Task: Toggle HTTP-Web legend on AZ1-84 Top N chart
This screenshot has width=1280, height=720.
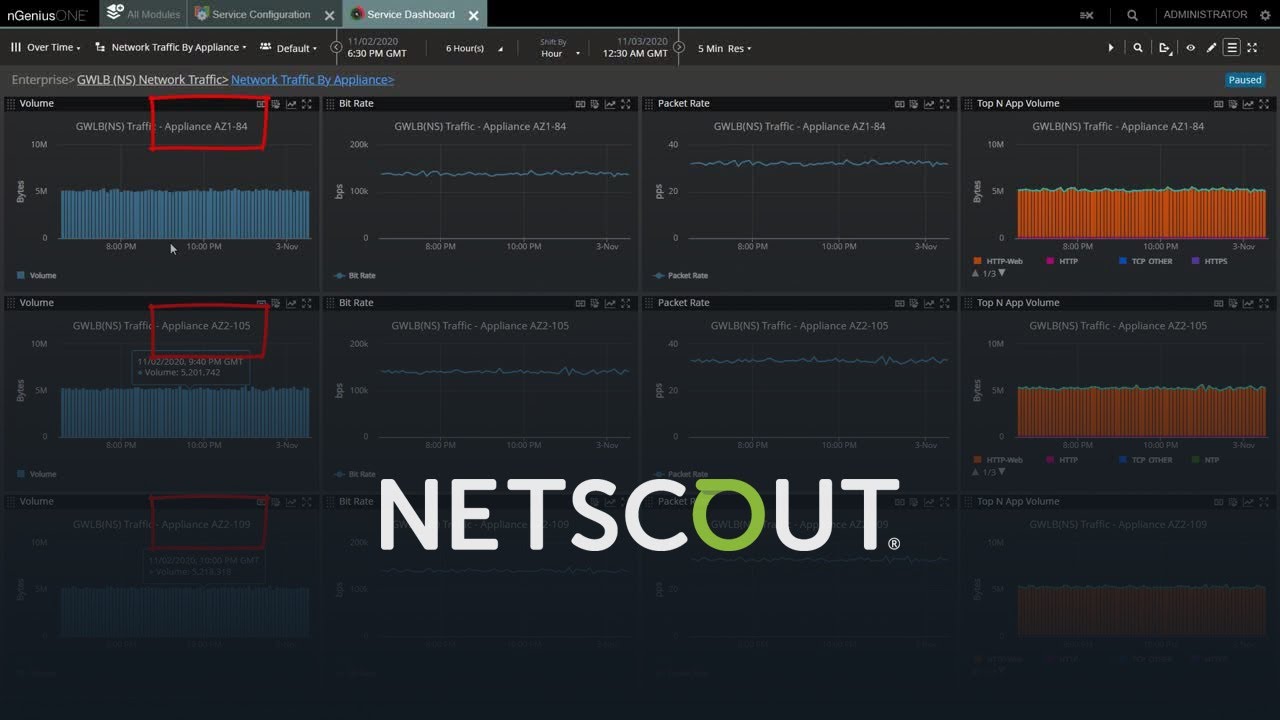Action: 997,261
